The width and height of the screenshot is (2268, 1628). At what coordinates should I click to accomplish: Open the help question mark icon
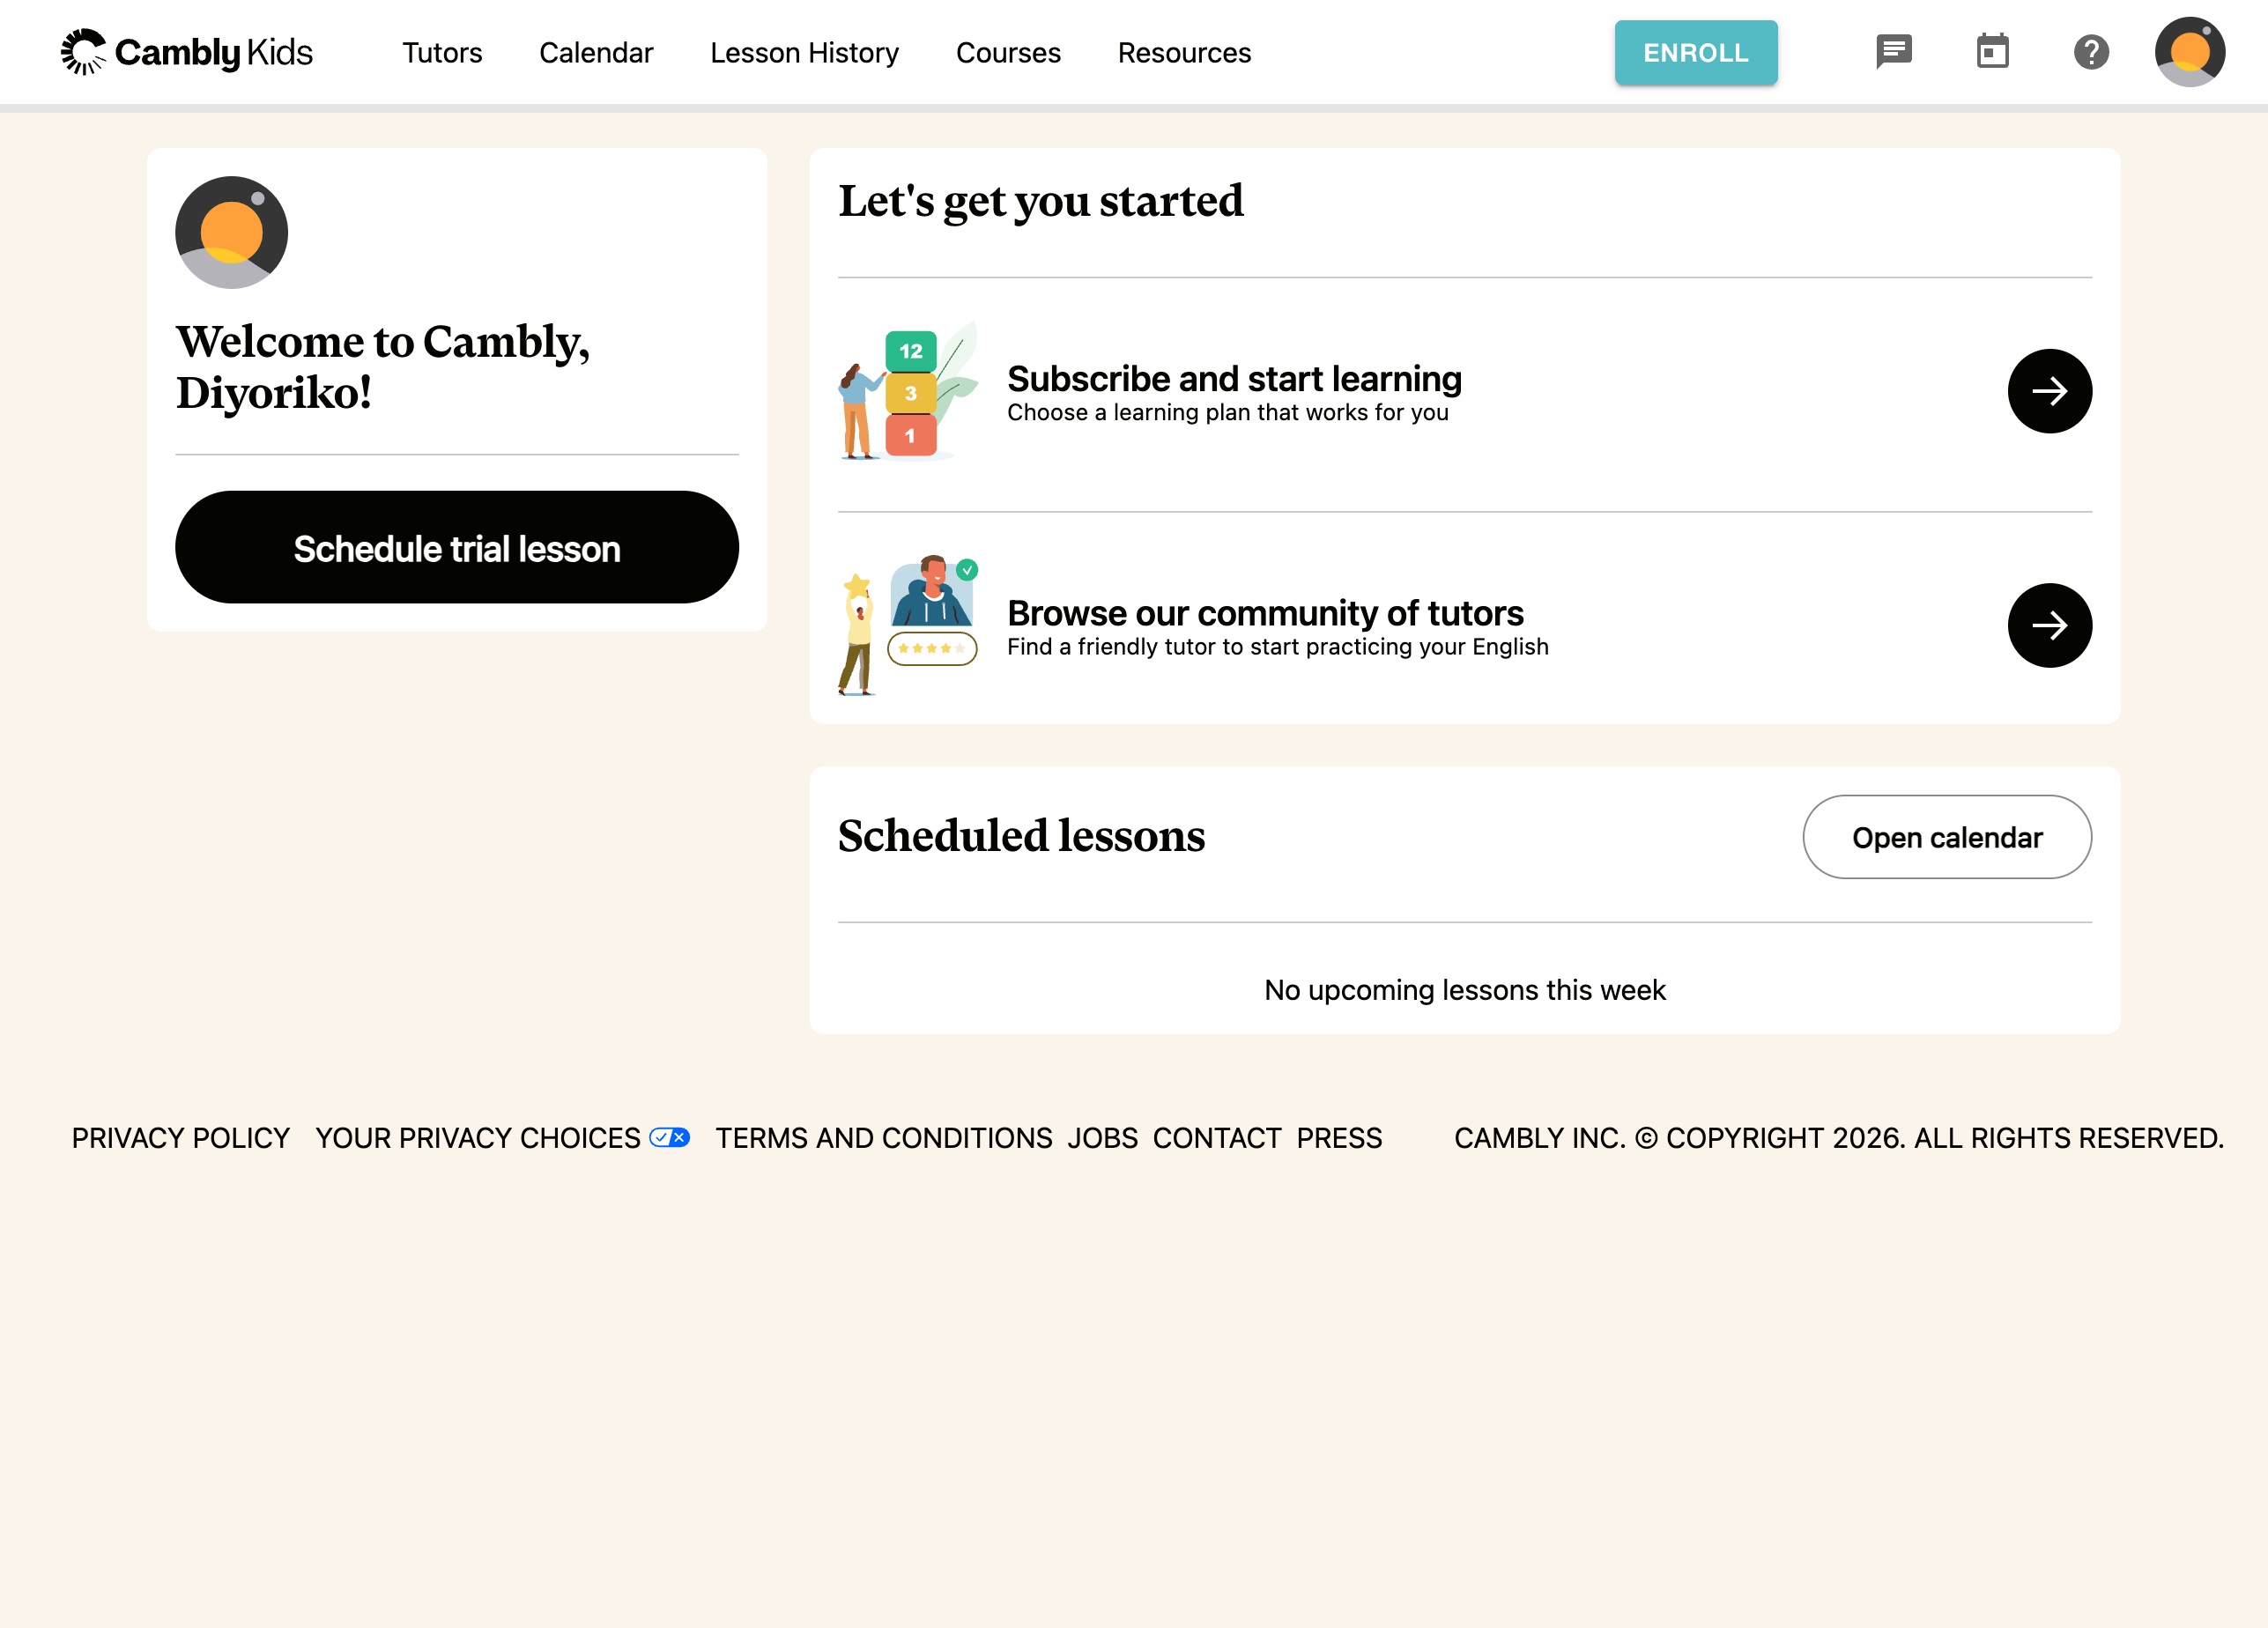(x=2091, y=52)
